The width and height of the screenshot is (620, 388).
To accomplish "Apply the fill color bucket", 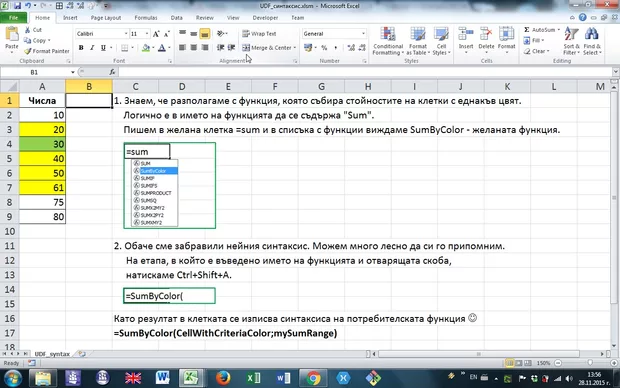I will [146, 48].
